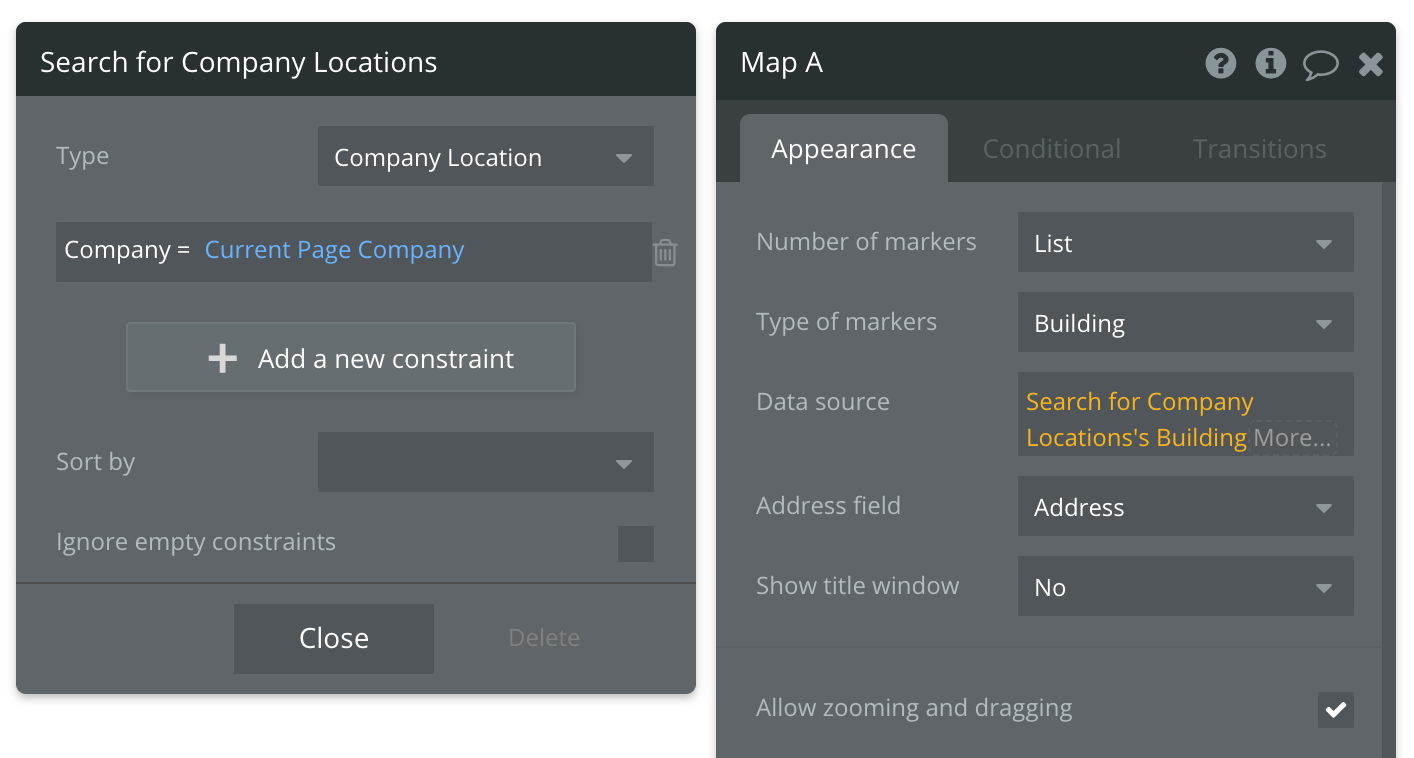Open the Address field dropdown

[x=1185, y=507]
